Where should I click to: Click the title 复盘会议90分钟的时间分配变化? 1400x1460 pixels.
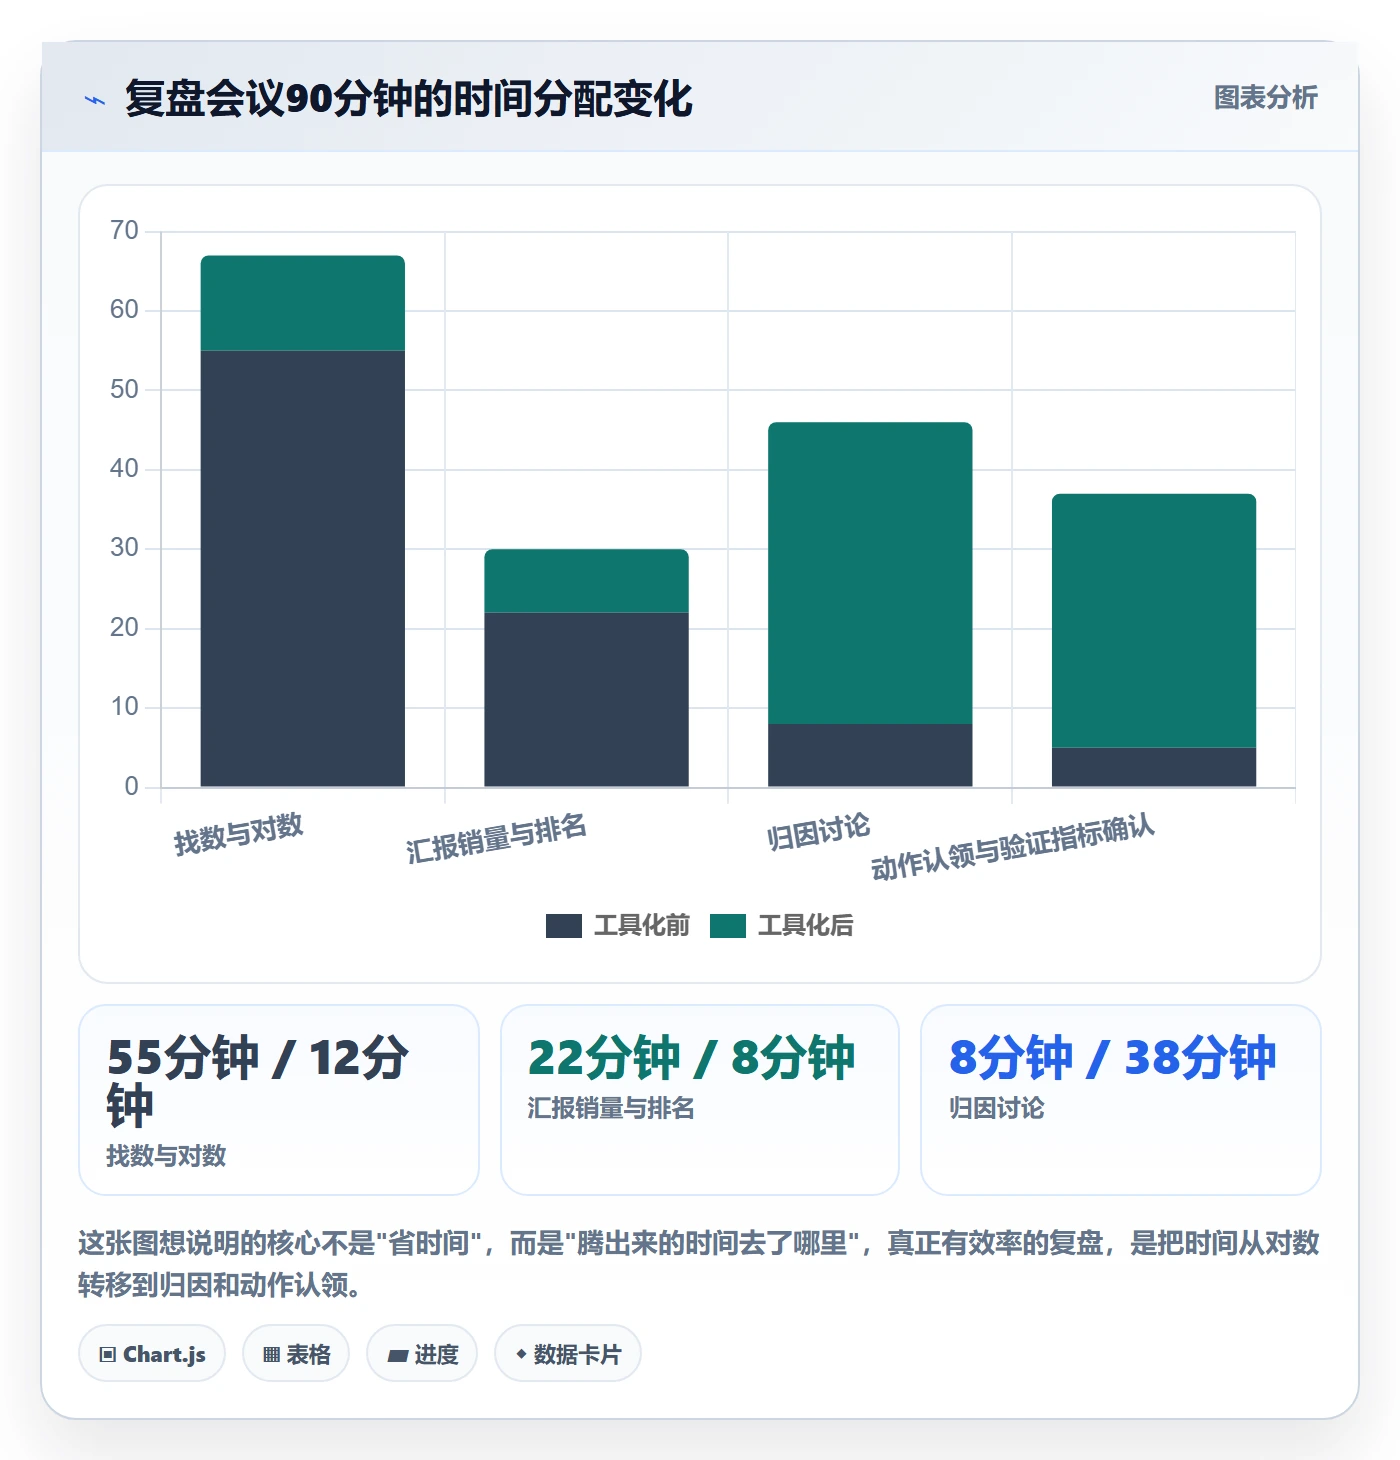click(409, 99)
